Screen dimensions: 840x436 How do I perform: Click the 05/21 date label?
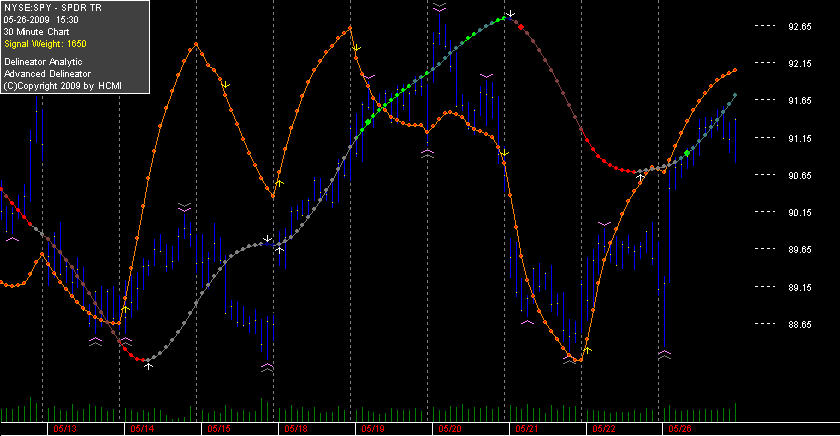[x=527, y=429]
